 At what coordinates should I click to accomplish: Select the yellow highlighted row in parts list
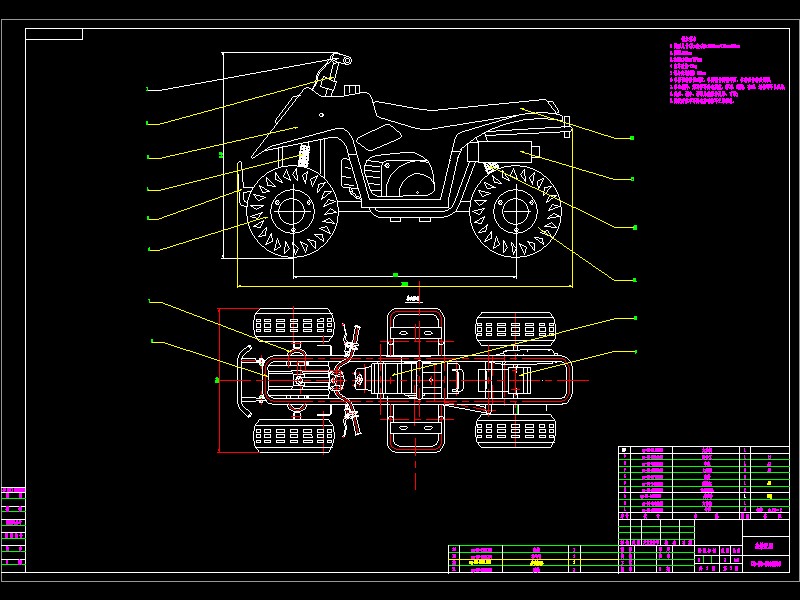point(533,563)
